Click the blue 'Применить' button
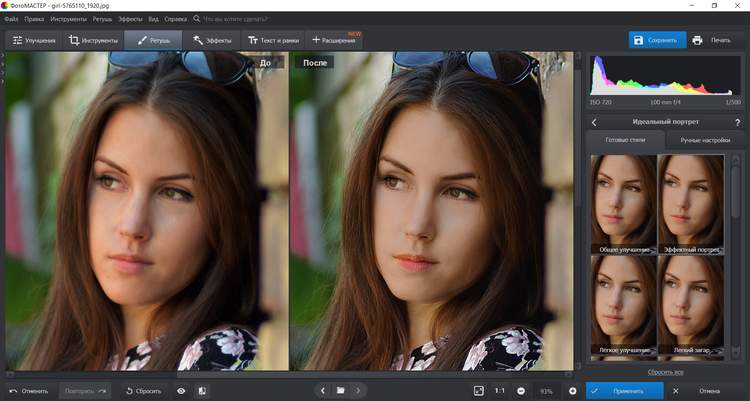The height and width of the screenshot is (401, 750). pos(624,390)
